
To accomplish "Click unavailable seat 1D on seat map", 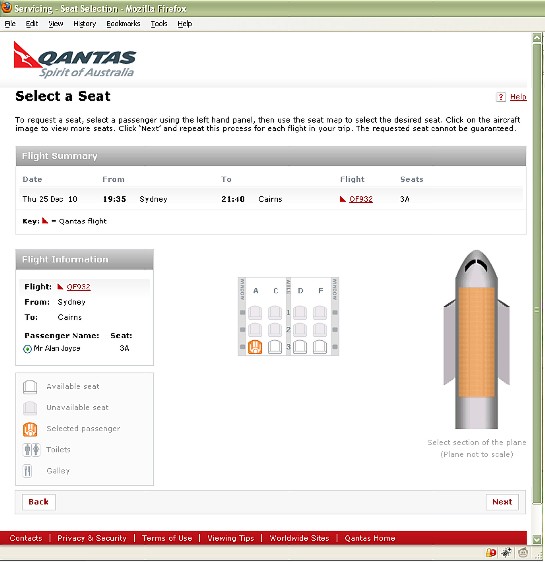I will pos(300,313).
